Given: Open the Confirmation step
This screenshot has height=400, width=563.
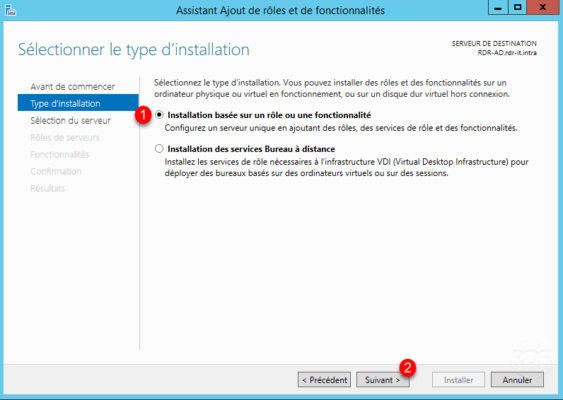Looking at the screenshot, I should (56, 171).
